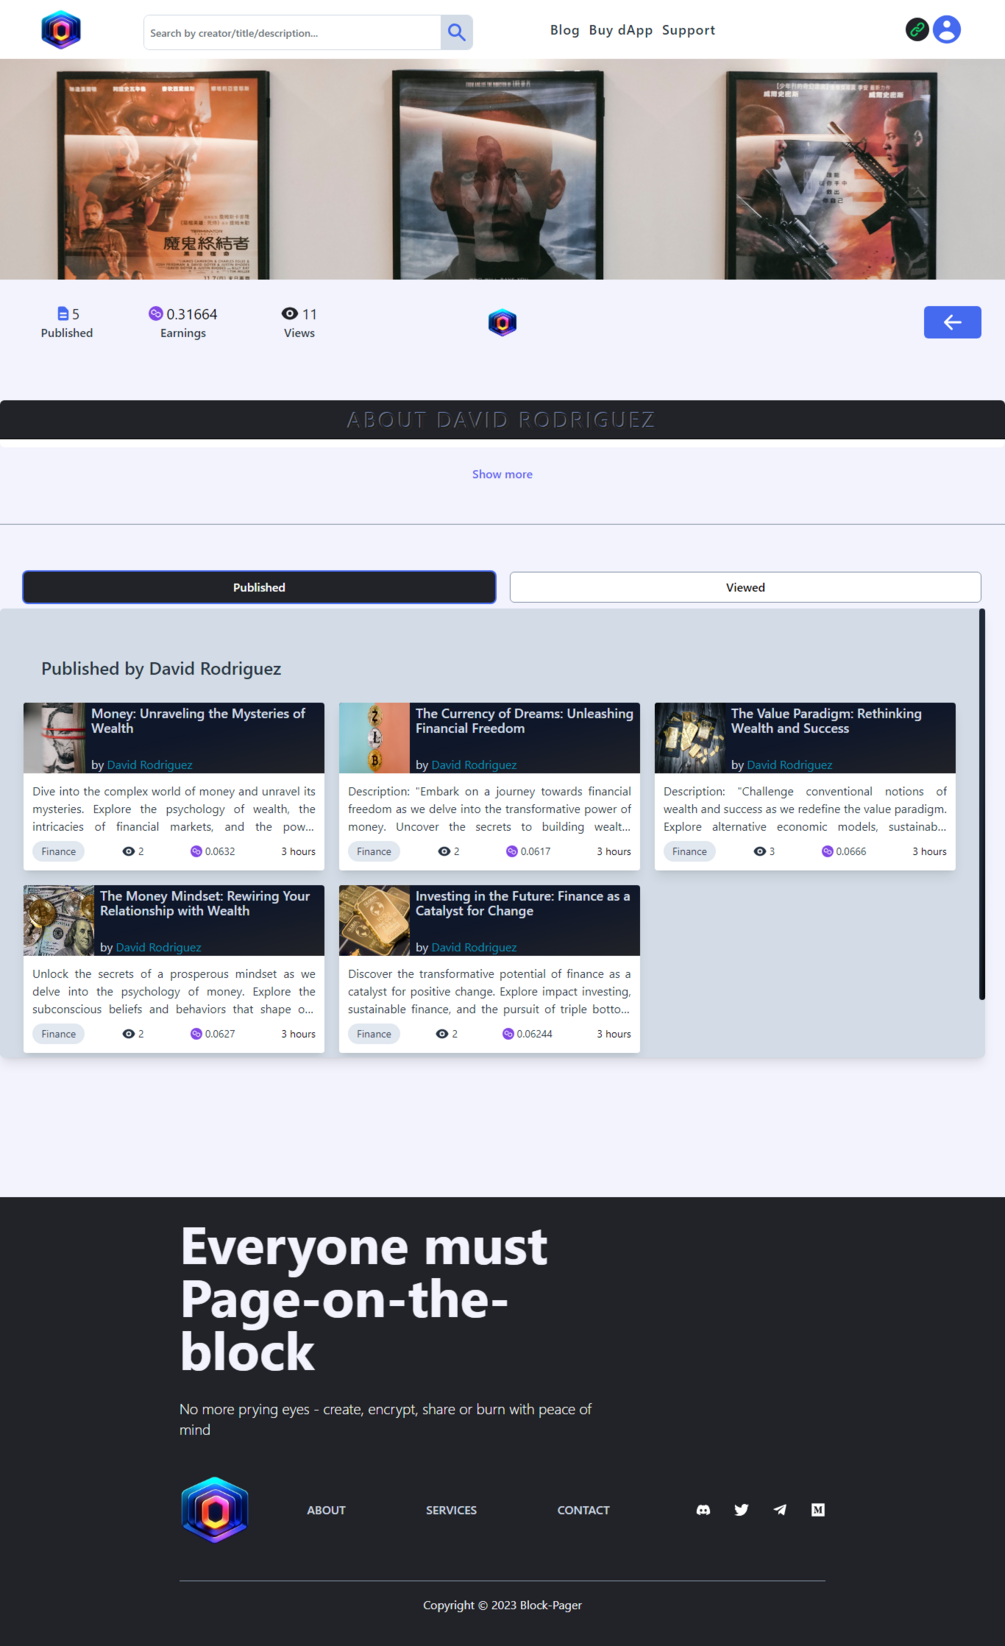
Task: Click the Block-Pager logo in header
Action: tap(61, 30)
